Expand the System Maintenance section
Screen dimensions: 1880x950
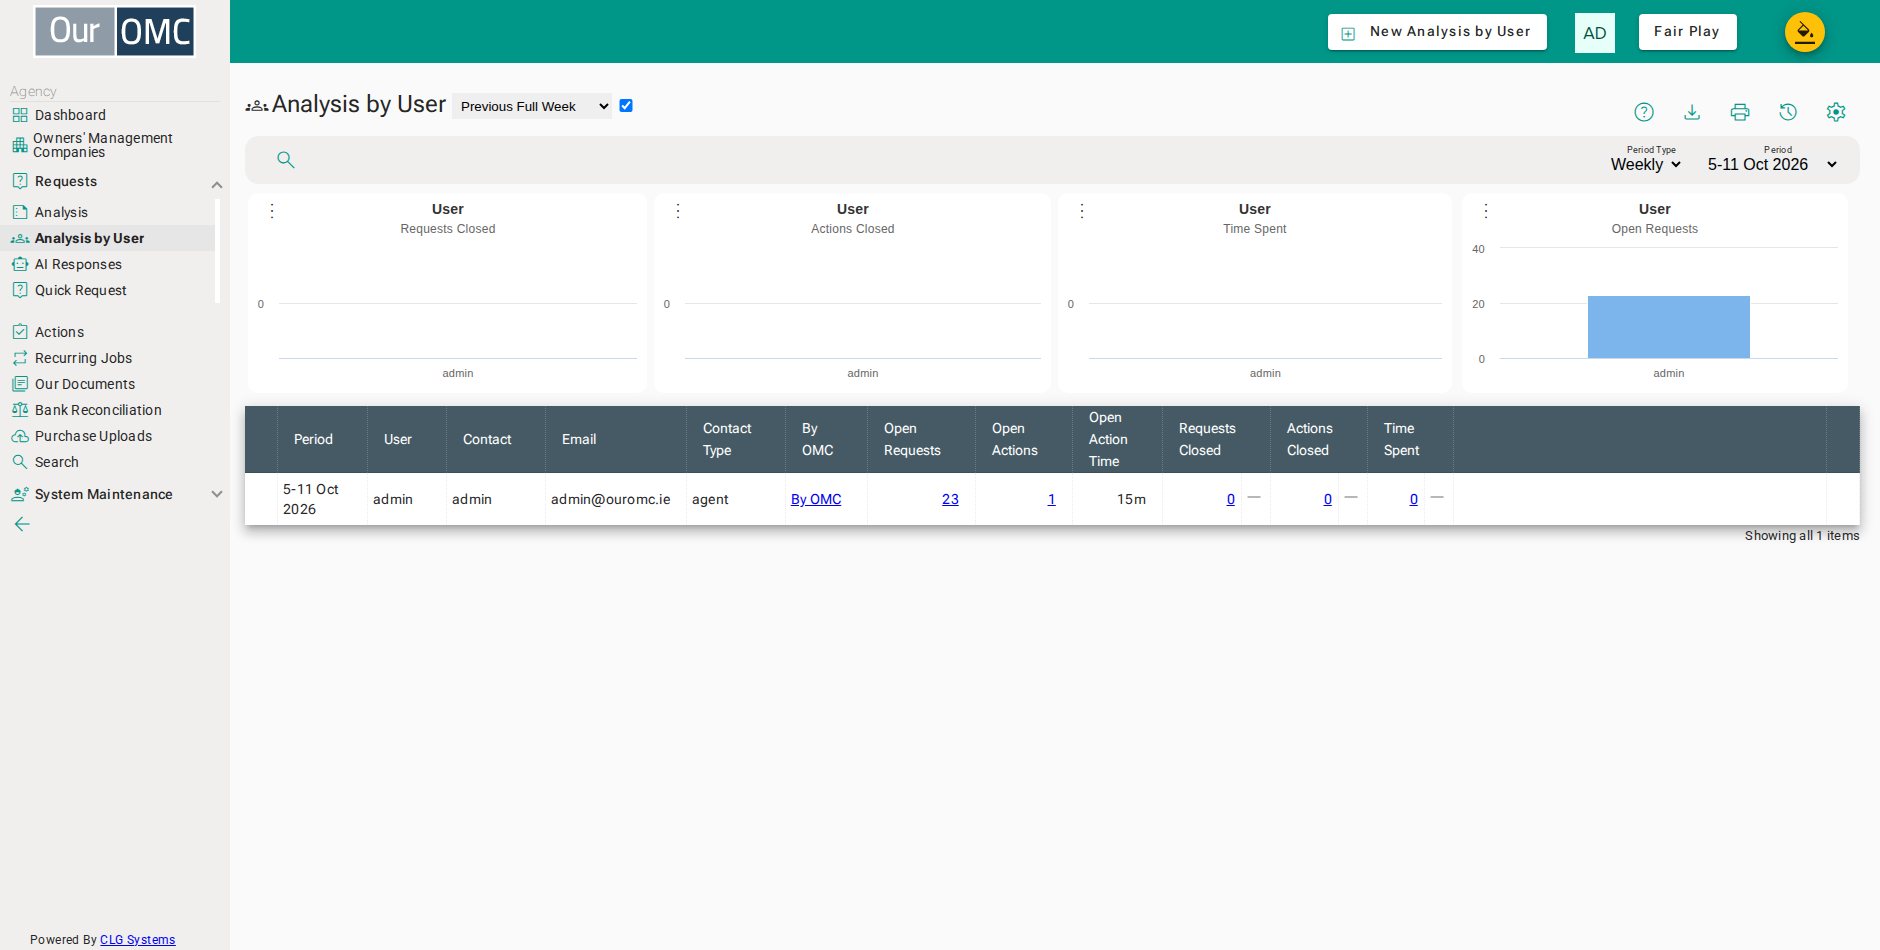pyautogui.click(x=216, y=494)
